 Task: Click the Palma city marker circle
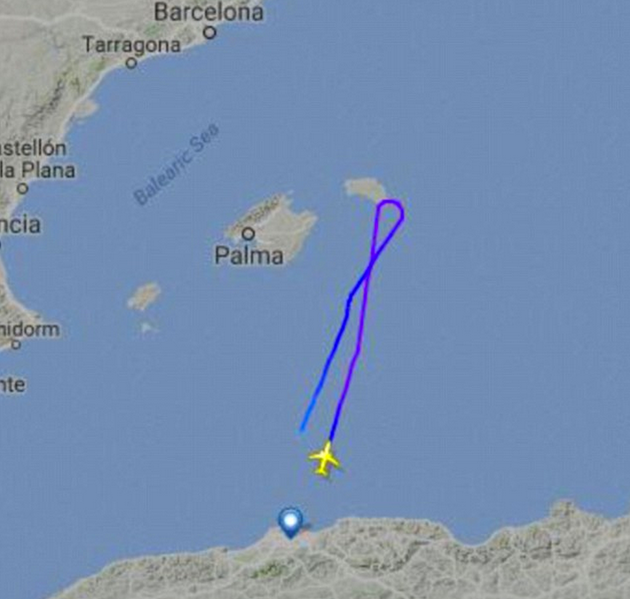pos(249,233)
